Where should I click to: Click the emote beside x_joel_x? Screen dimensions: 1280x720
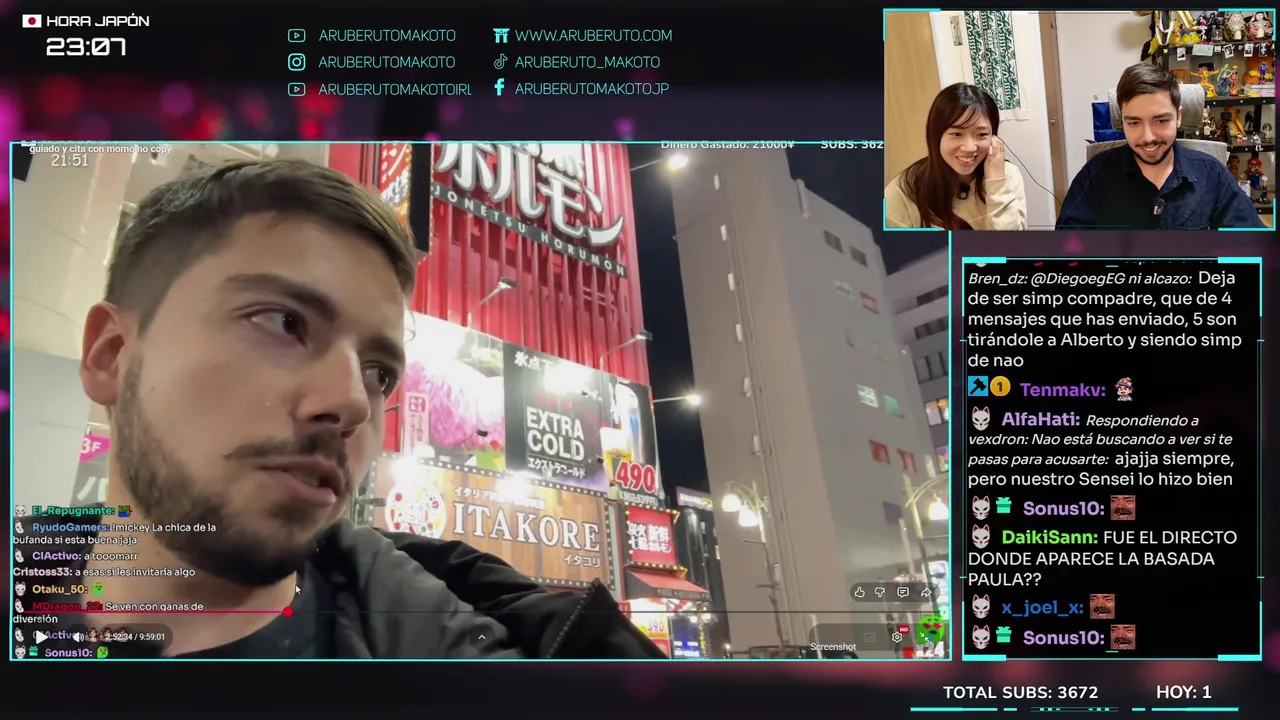(1102, 607)
